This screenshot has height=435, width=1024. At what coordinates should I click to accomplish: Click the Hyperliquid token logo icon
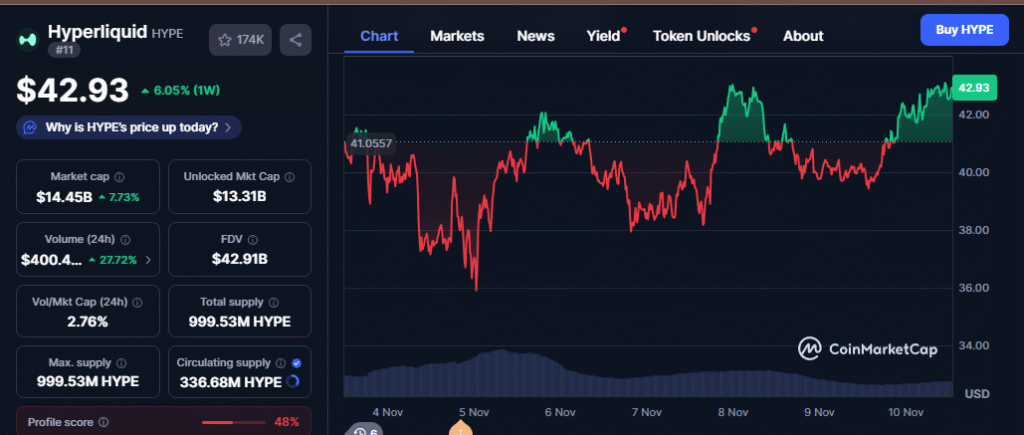[27, 40]
